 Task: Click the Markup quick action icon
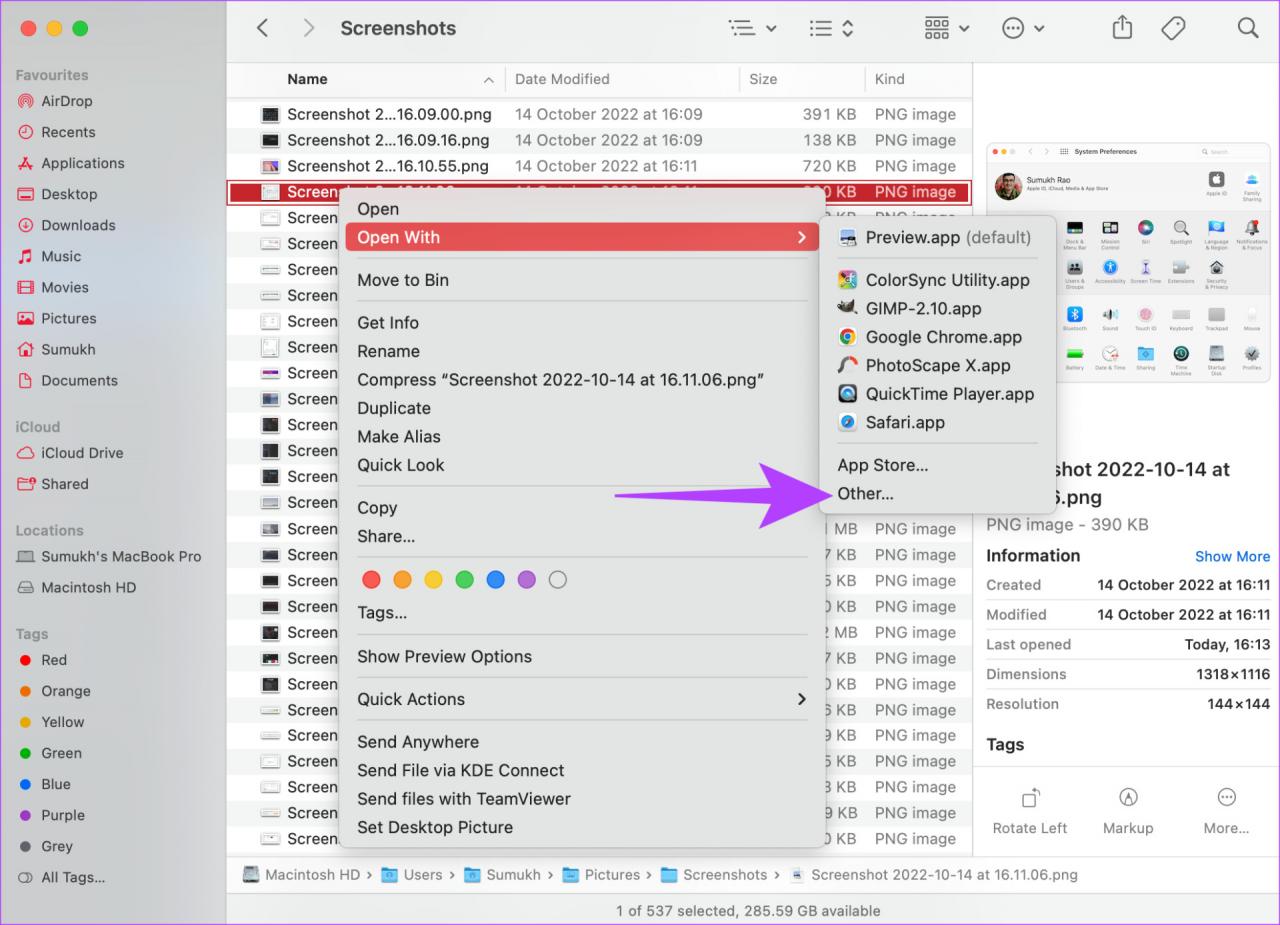1128,810
